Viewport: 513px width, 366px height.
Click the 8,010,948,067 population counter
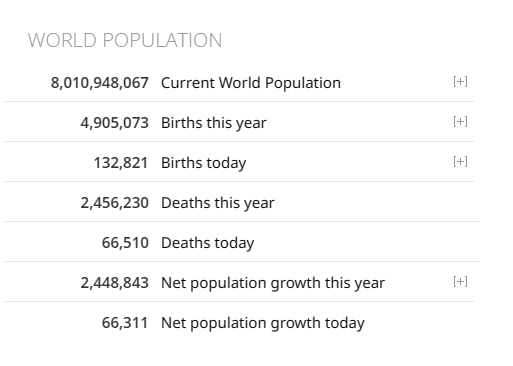click(100, 83)
